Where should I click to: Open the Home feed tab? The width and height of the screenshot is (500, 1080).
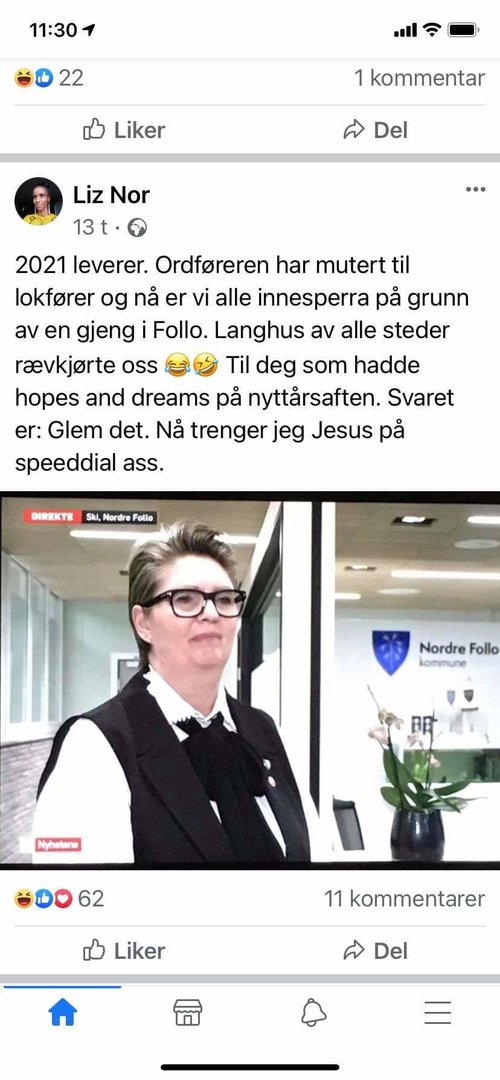click(63, 1012)
